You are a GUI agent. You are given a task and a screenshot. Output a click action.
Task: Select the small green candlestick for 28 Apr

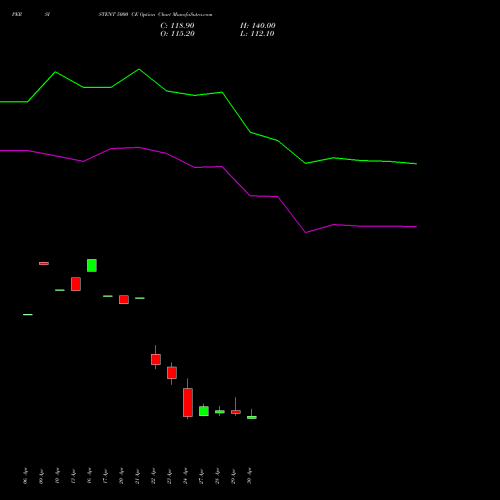pos(220,412)
